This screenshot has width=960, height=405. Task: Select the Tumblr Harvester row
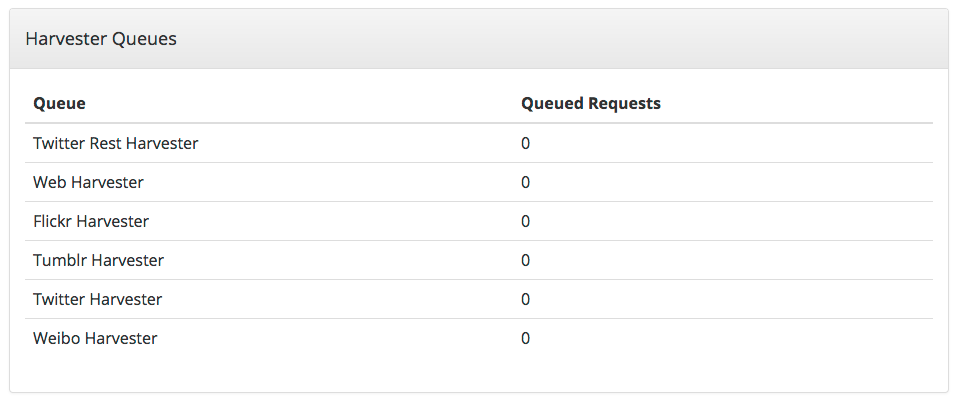pos(479,261)
